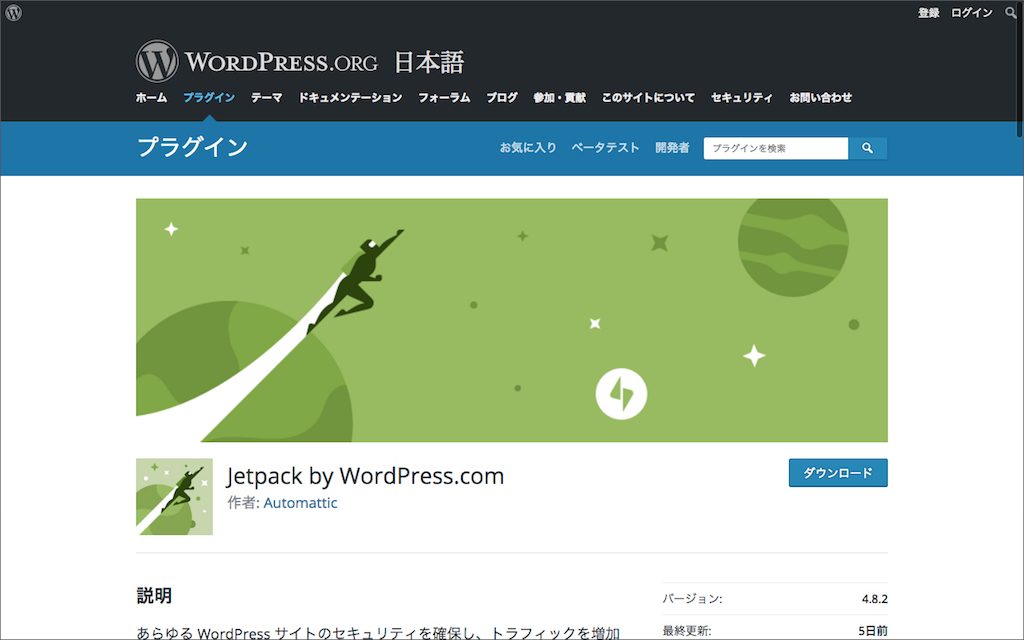Open the Automattic author link
The image size is (1024, 640).
[300, 503]
